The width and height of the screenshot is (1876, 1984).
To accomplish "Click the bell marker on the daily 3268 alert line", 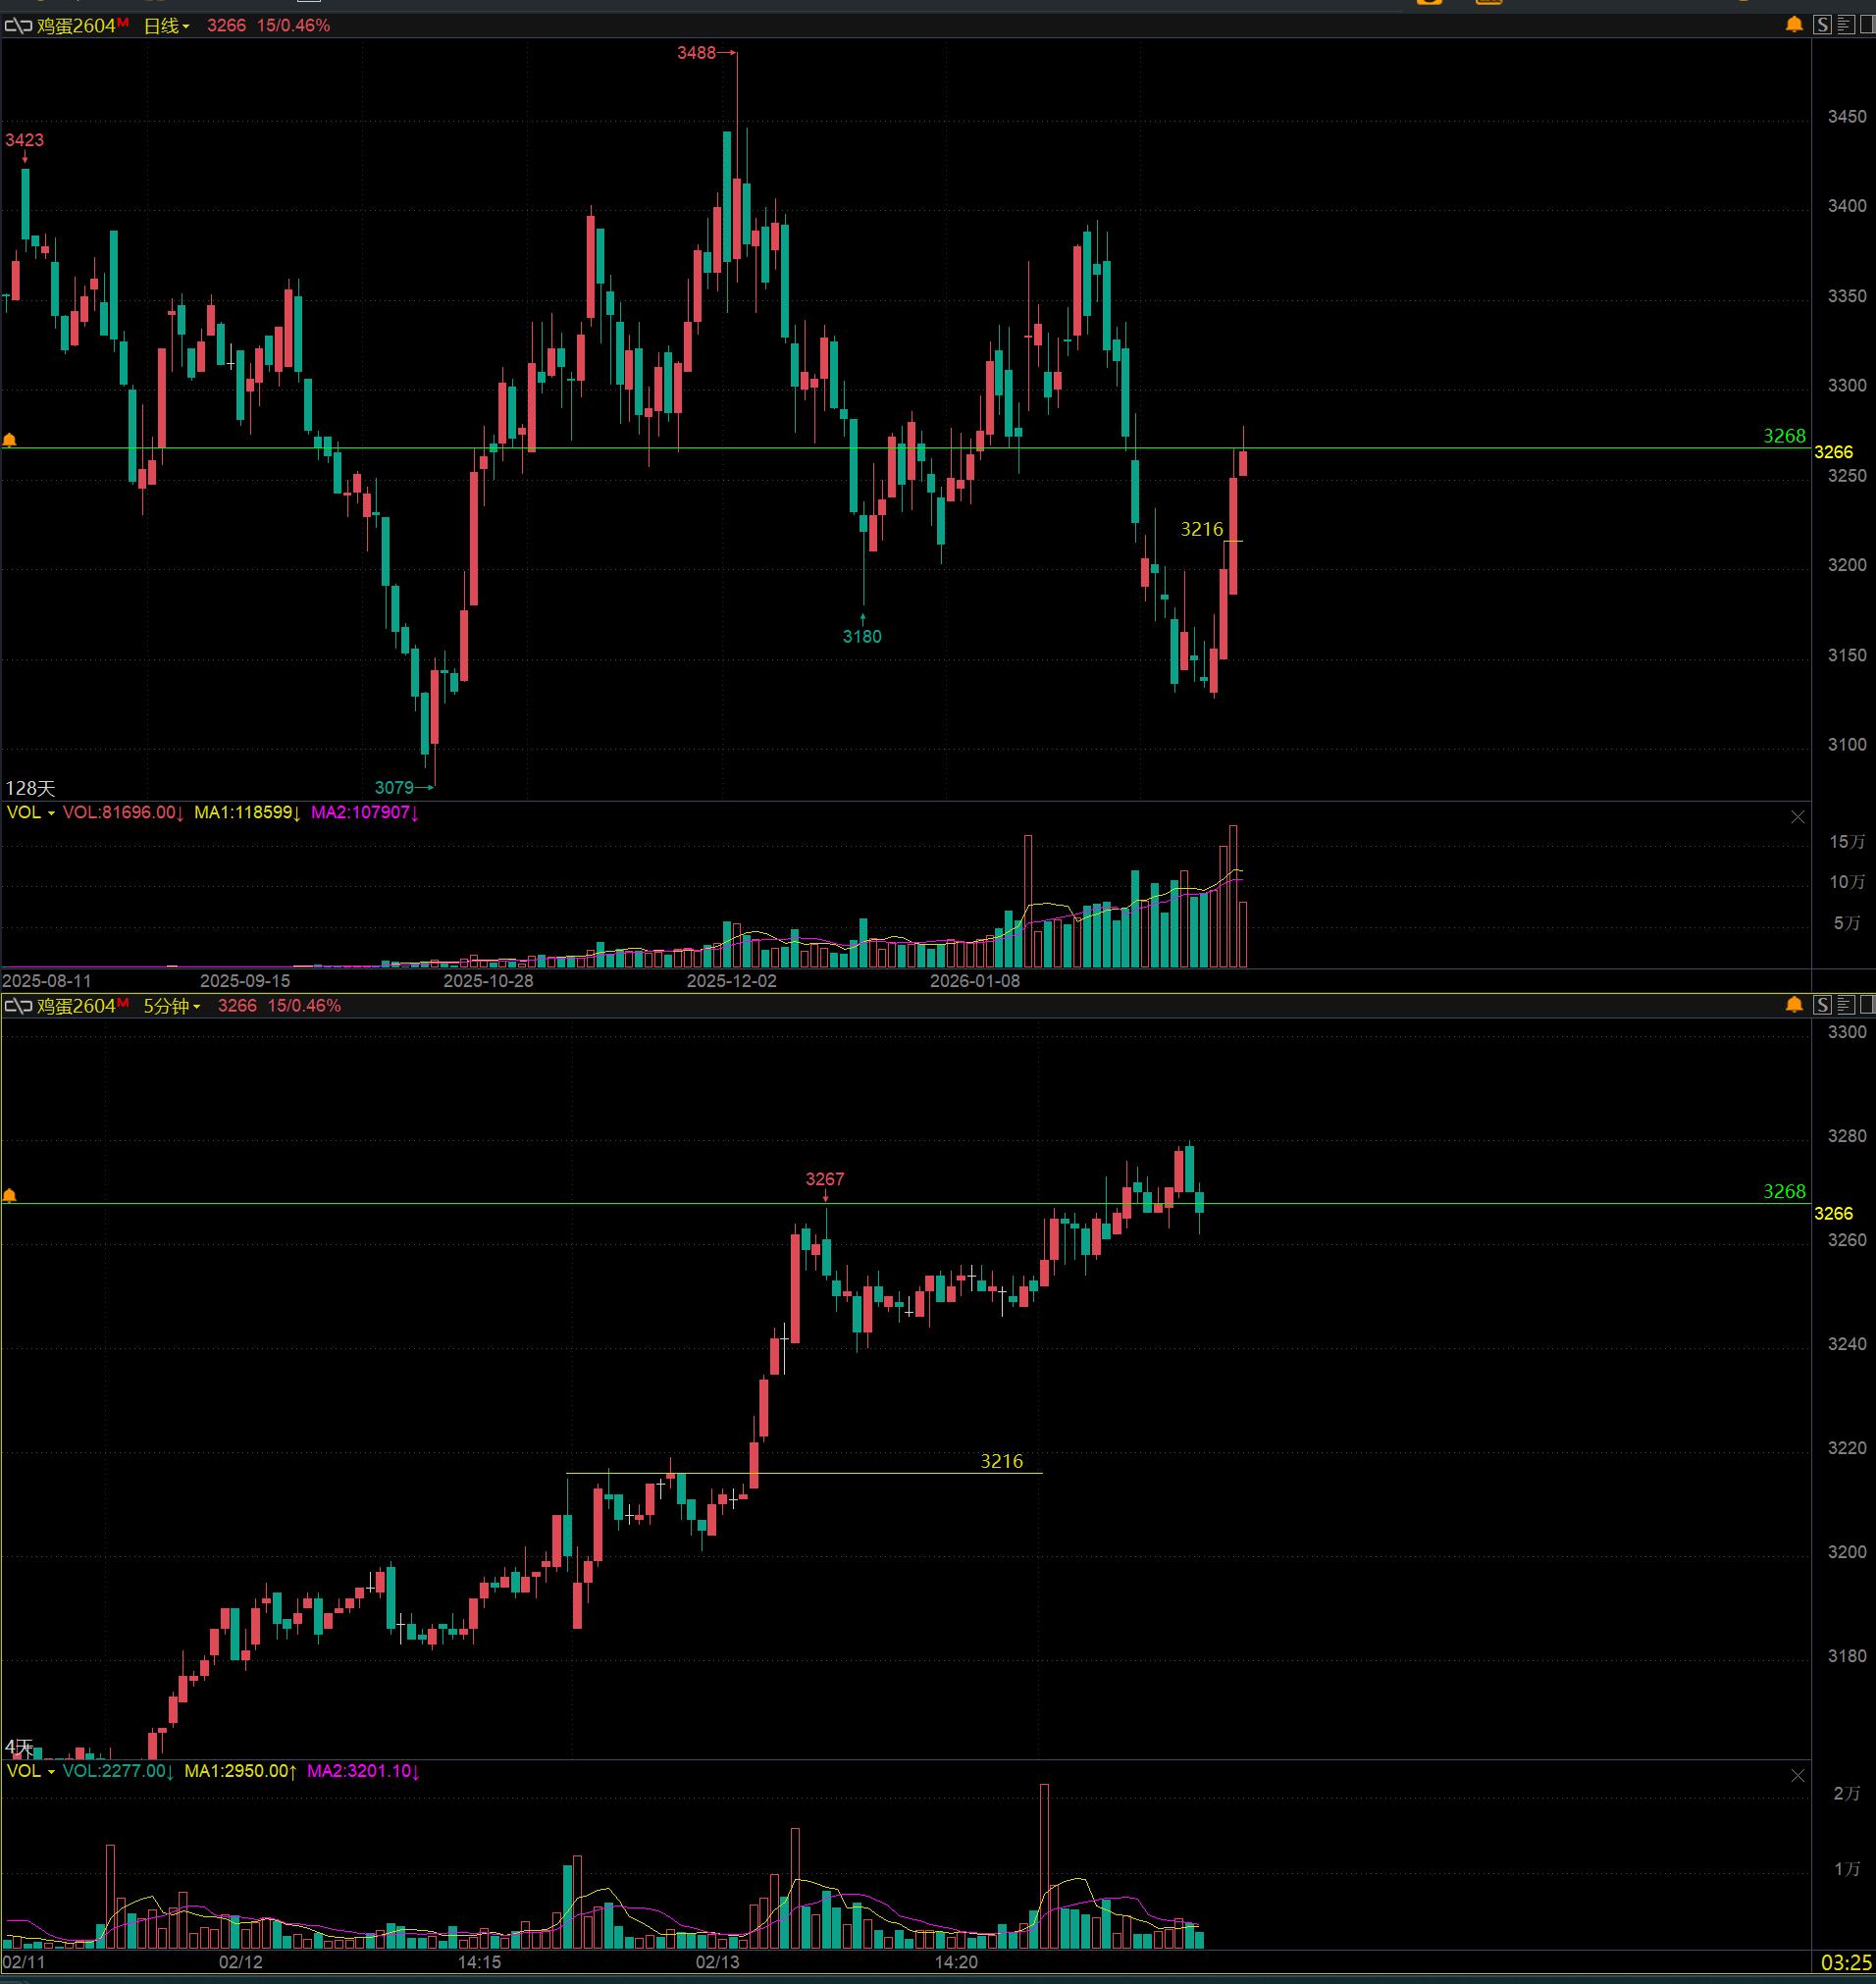I will pos(10,440).
